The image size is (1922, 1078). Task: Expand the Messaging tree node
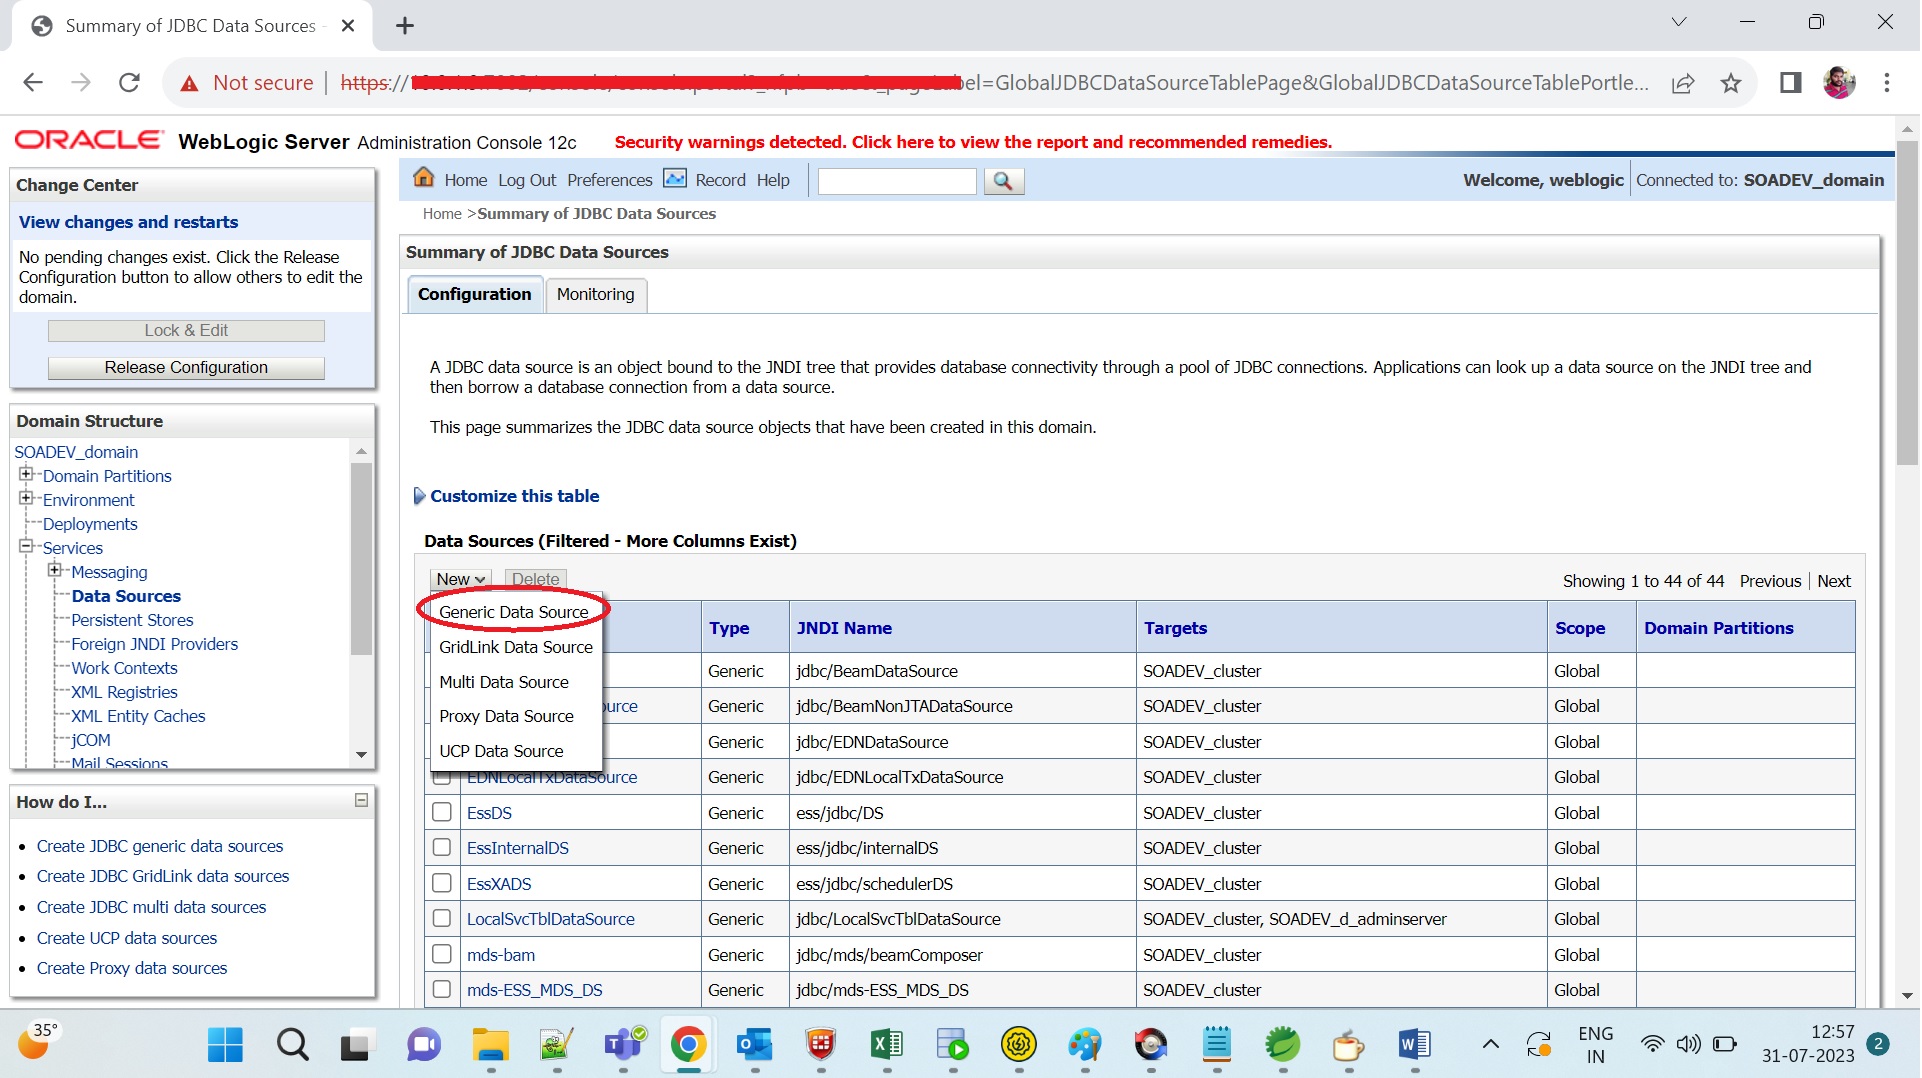55,570
